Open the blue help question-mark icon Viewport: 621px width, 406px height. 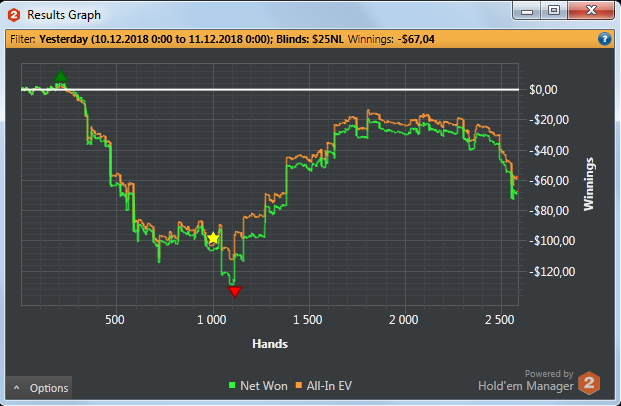pyautogui.click(x=604, y=39)
